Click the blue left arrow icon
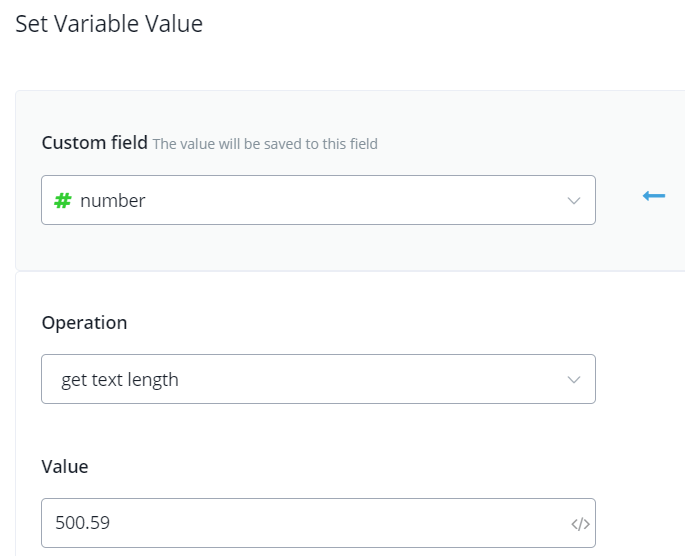 click(654, 196)
